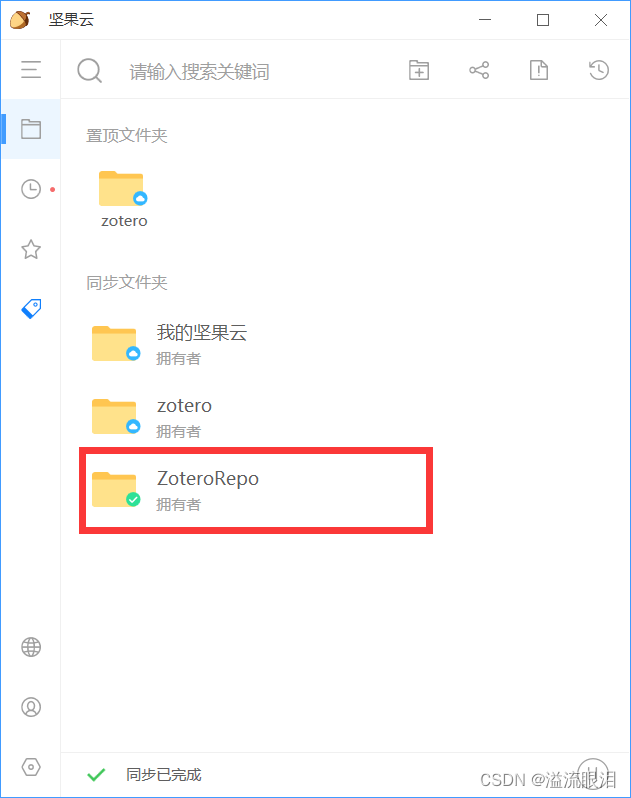Open the blue tags icon
The height and width of the screenshot is (798, 631).
[31, 308]
